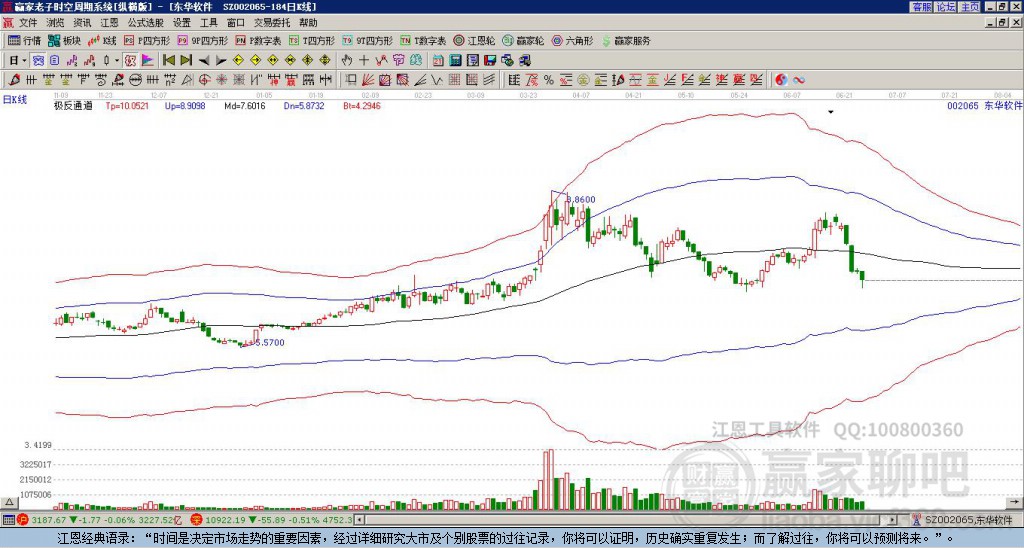
Task: Open the 帮助 menu
Action: [308, 23]
